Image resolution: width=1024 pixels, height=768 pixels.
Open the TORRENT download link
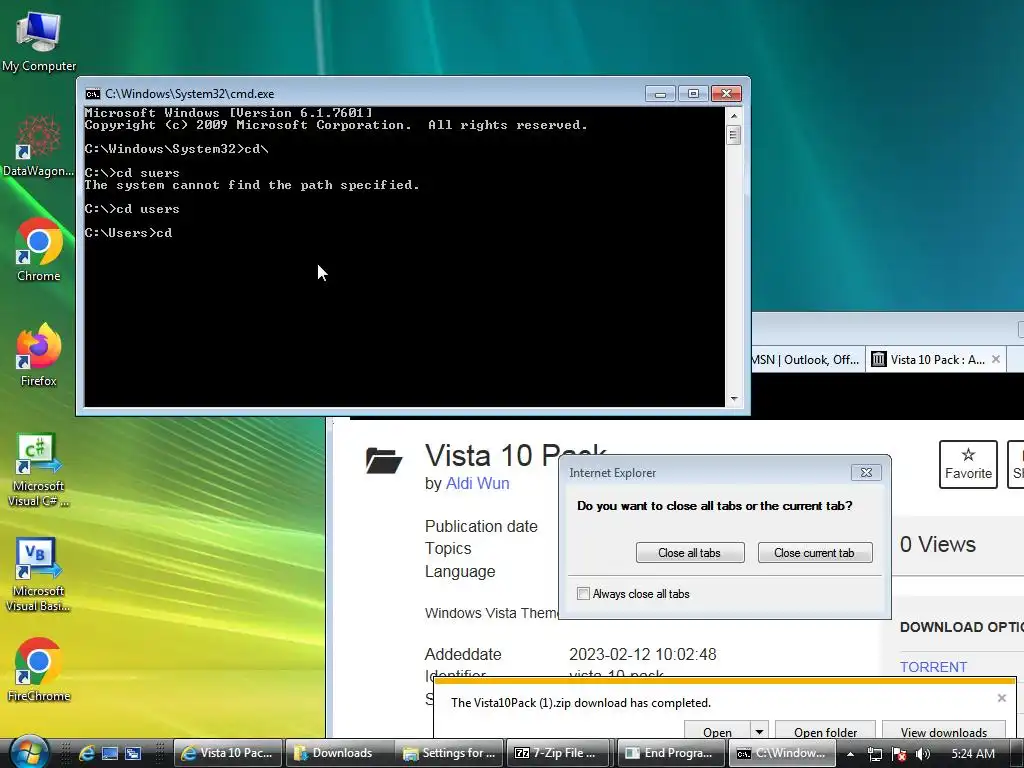tap(933, 667)
